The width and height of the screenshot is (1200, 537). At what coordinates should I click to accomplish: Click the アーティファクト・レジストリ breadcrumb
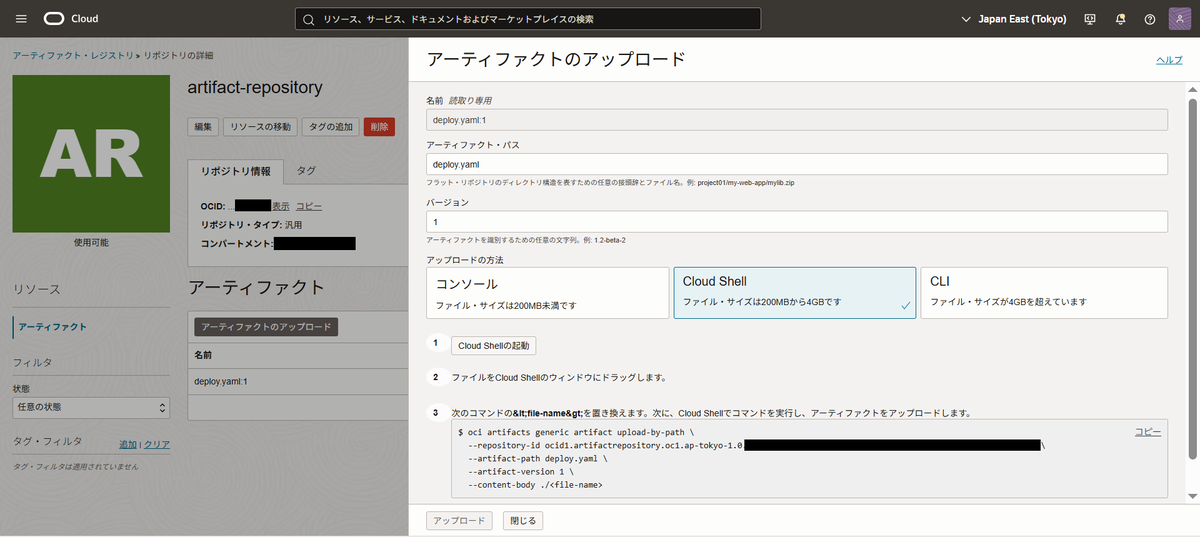[73, 55]
